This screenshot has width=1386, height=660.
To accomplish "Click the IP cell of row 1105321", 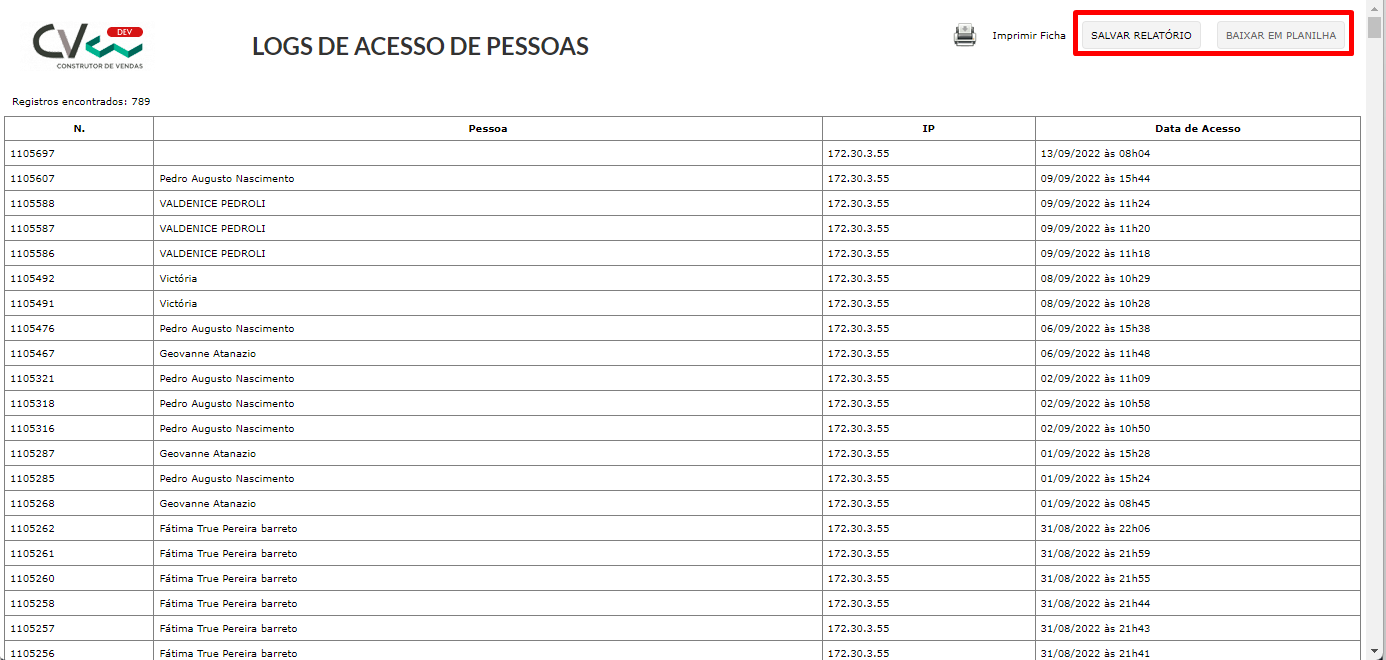I will point(929,378).
